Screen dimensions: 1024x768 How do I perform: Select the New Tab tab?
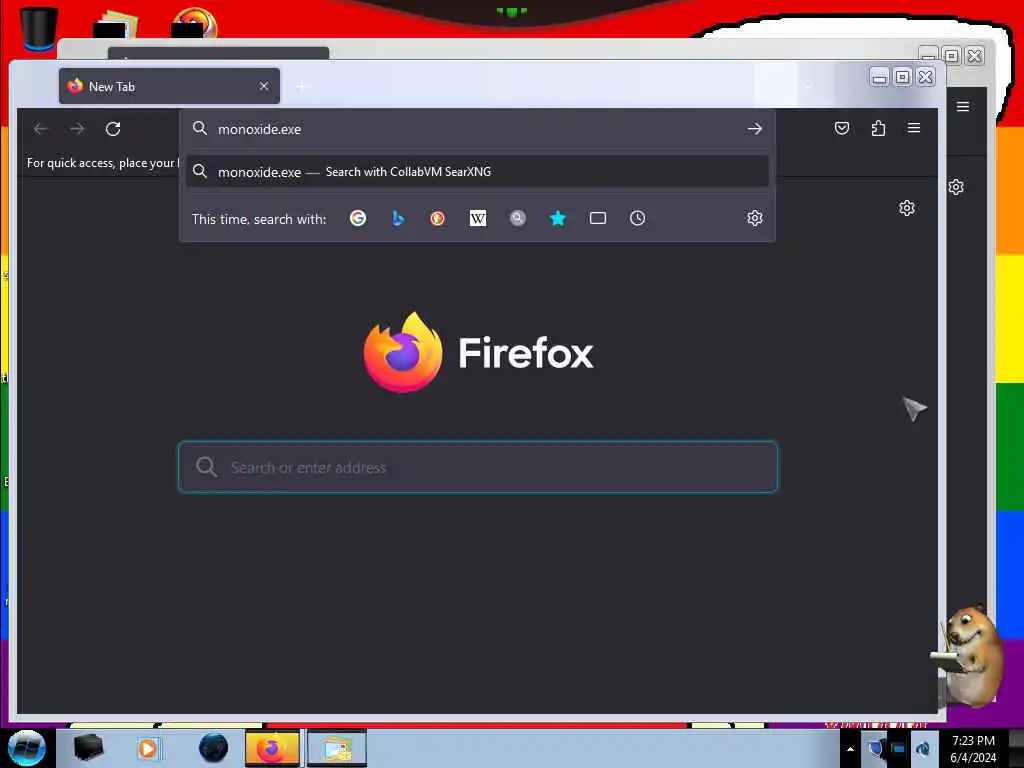tap(169, 86)
